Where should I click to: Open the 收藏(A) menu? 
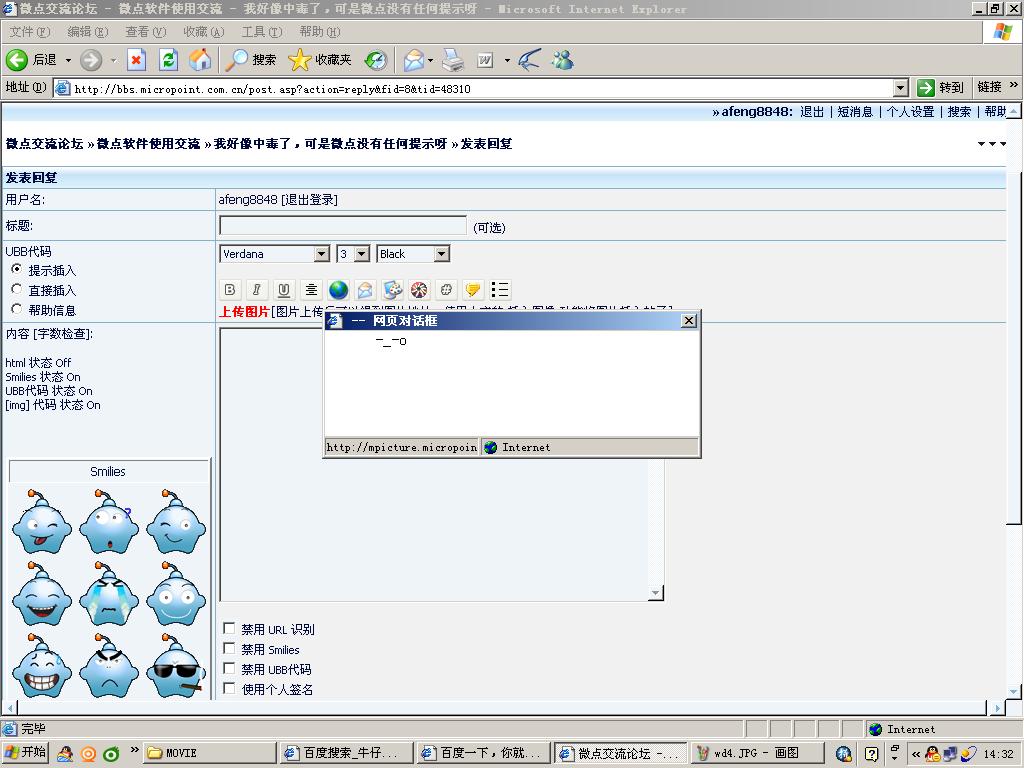pos(204,31)
